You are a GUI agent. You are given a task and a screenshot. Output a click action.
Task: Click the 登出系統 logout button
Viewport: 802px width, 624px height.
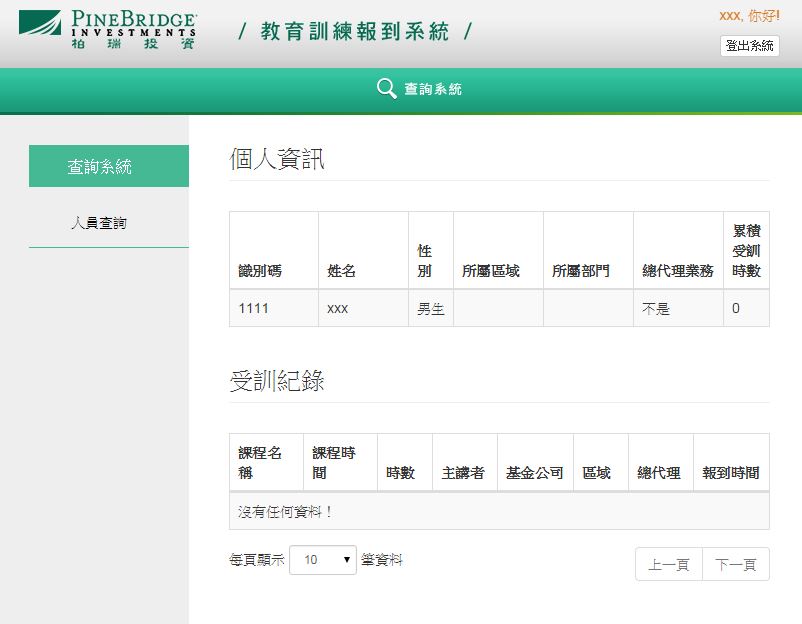749,46
